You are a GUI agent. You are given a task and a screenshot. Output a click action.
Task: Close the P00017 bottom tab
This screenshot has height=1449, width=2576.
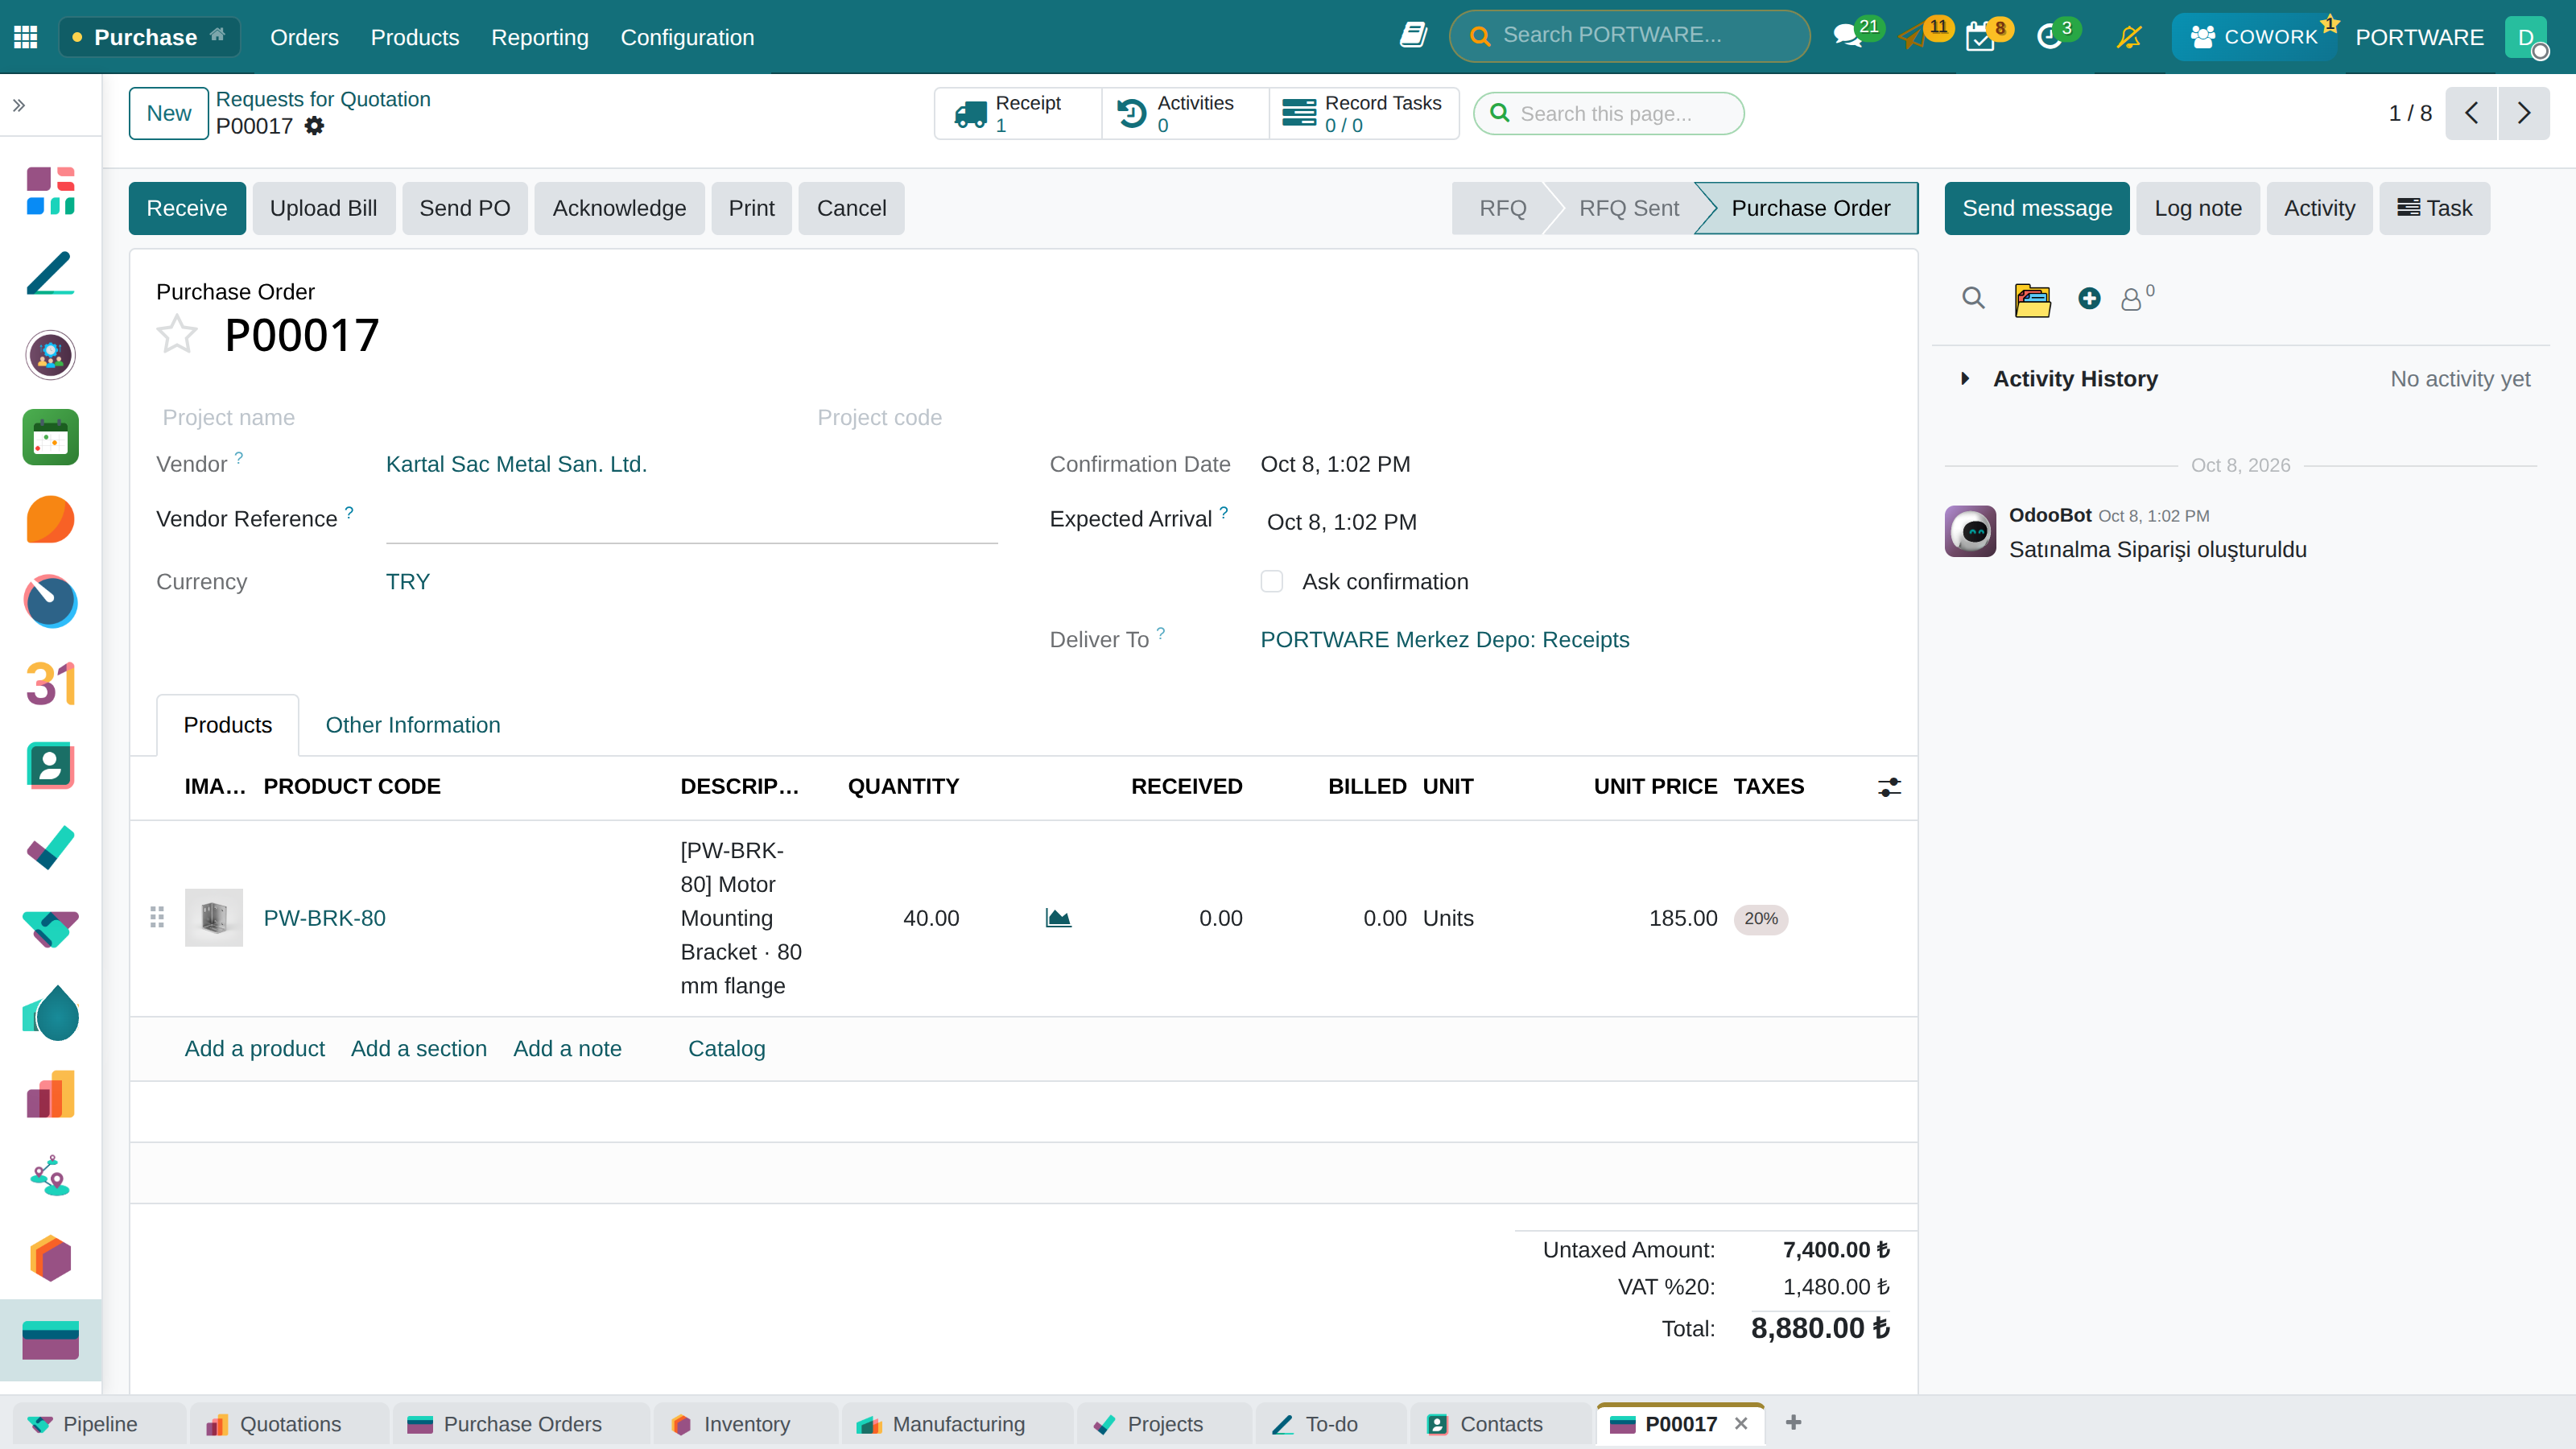(x=1741, y=1423)
